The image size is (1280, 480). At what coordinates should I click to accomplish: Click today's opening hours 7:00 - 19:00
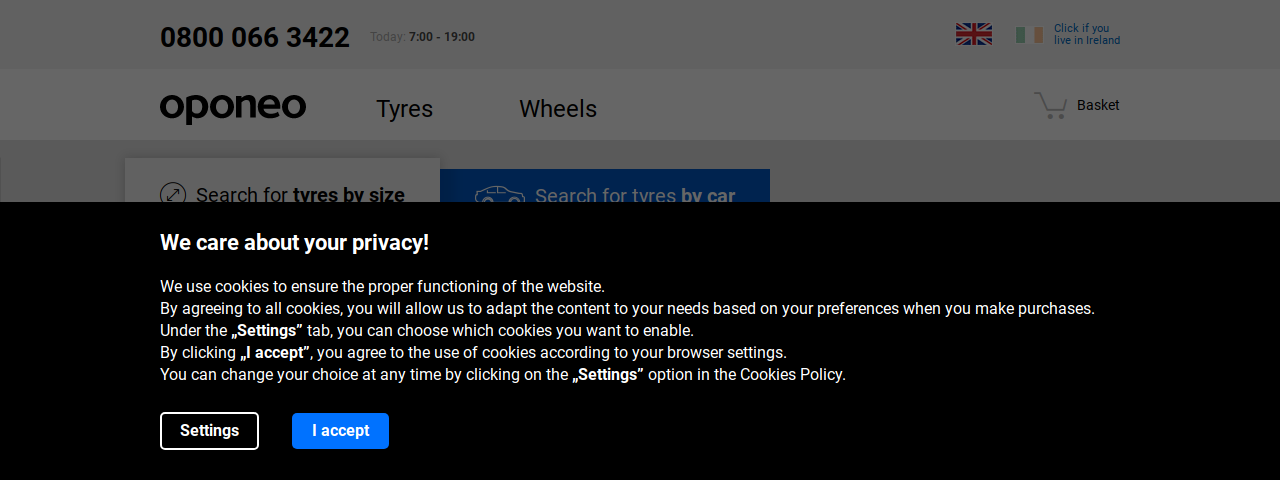pos(442,37)
